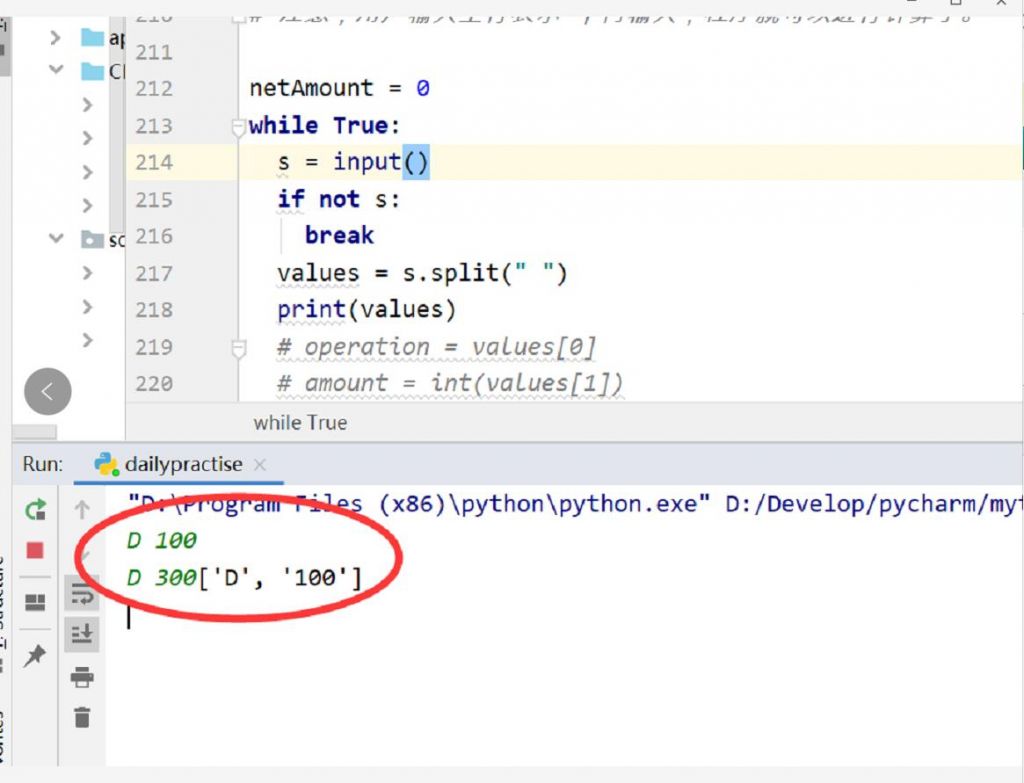Screen dimensions: 1024x783
Task: Toggle scroll to end of console
Action: click(82, 633)
